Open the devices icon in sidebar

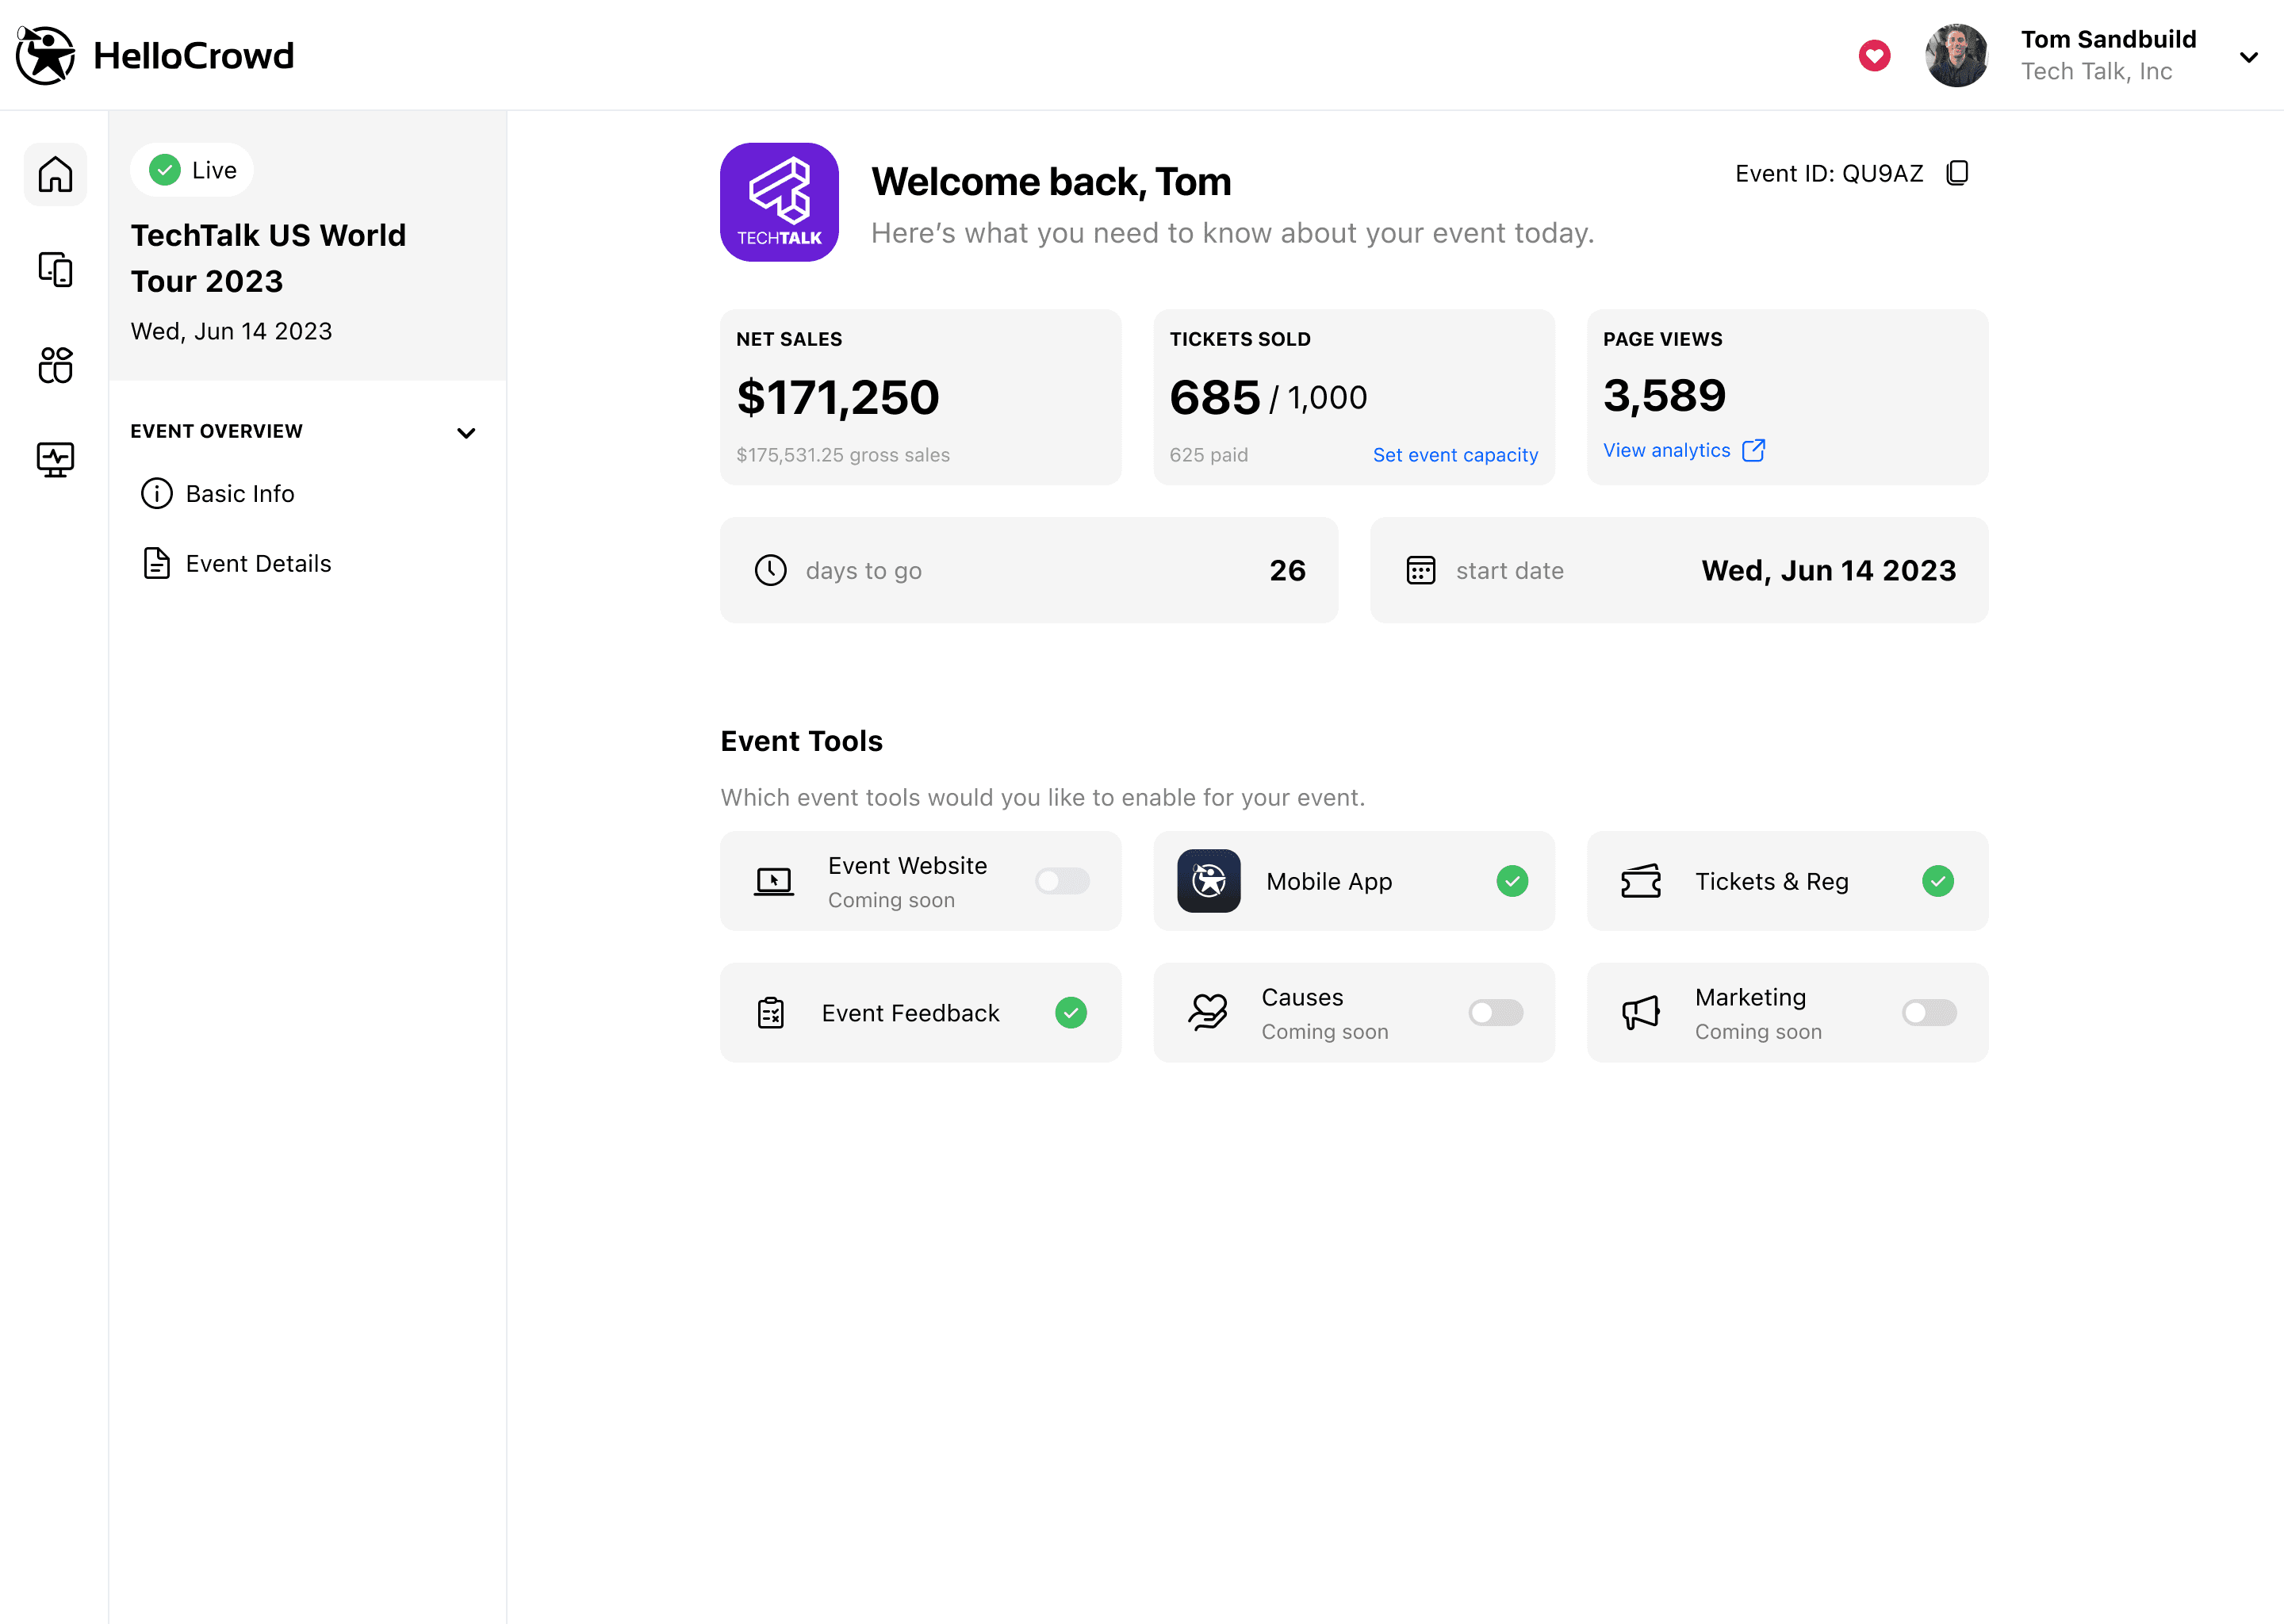point(55,269)
